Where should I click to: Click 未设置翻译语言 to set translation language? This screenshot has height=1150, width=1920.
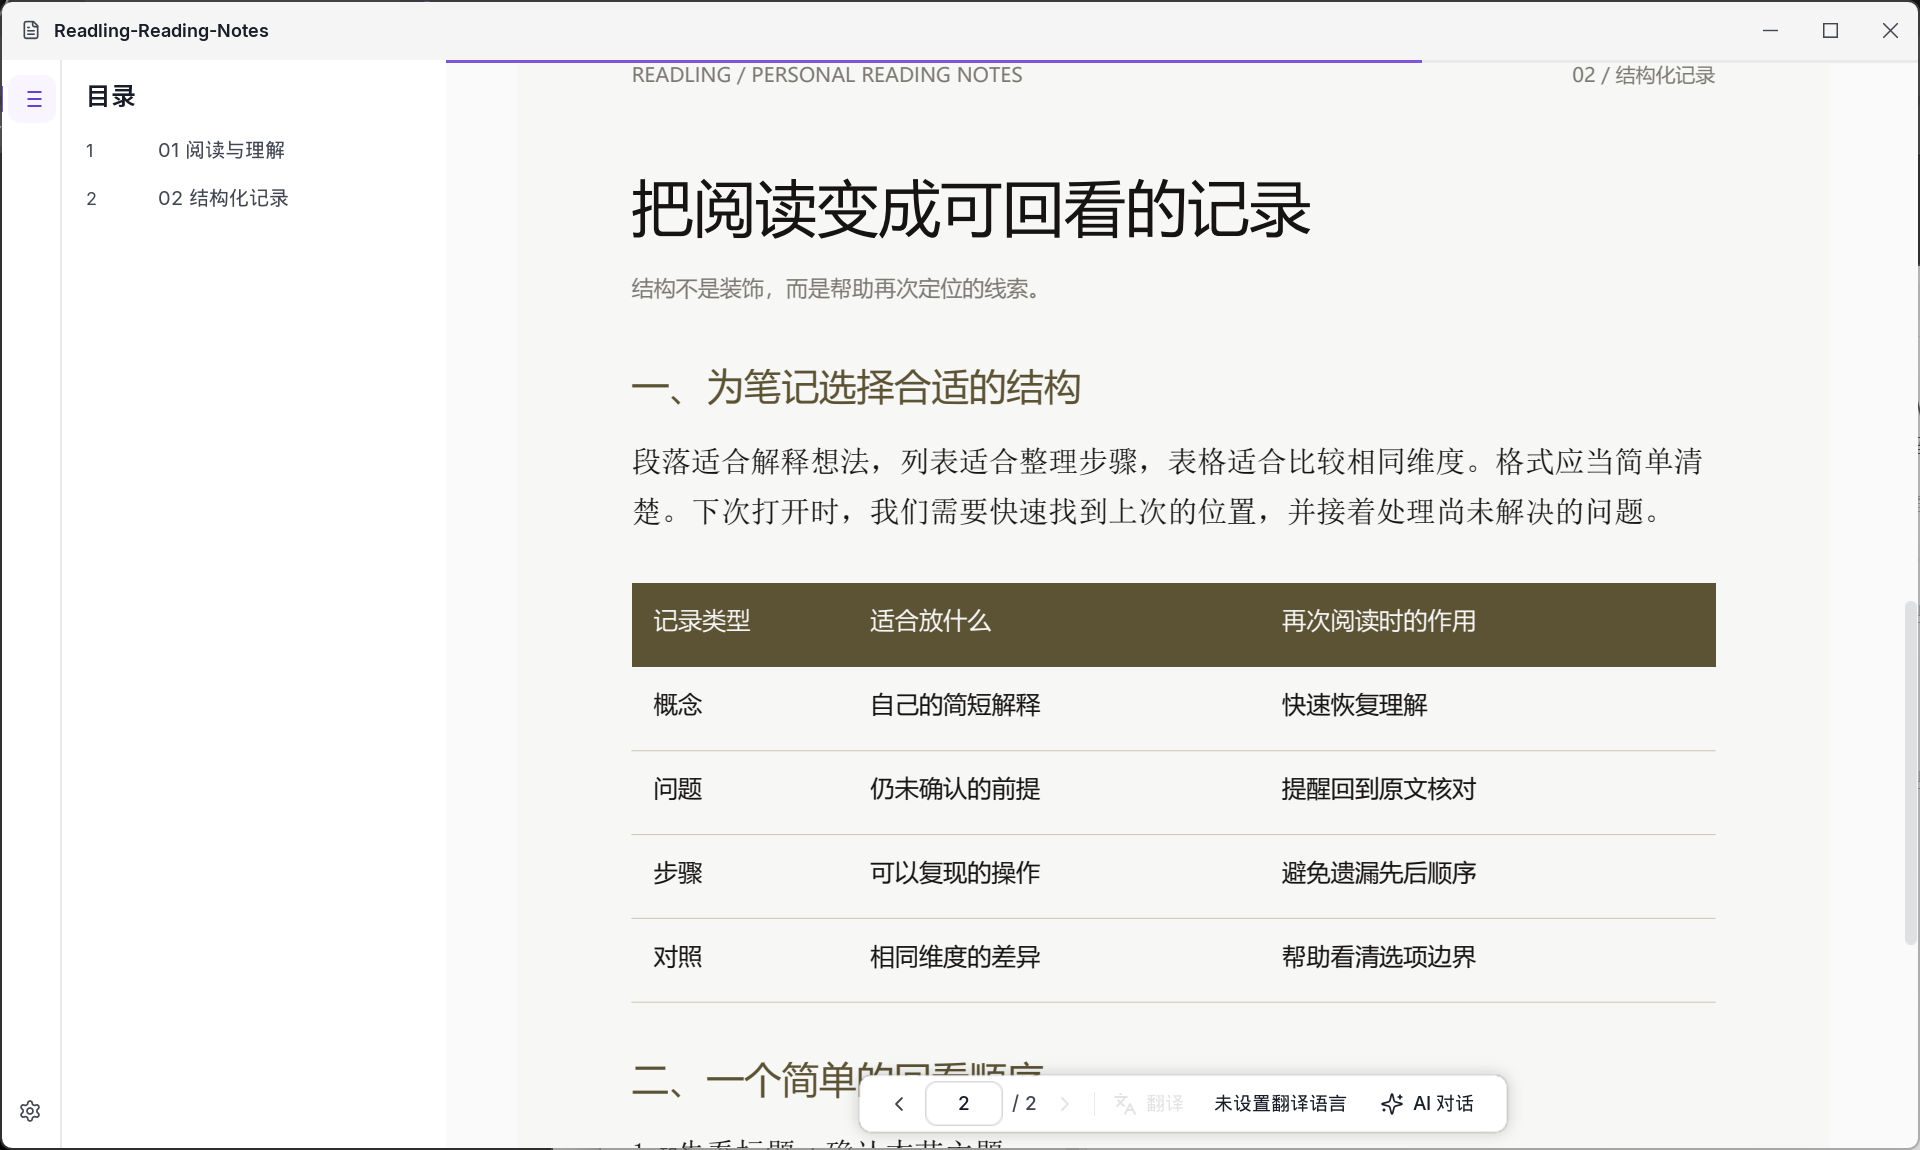pos(1280,1104)
